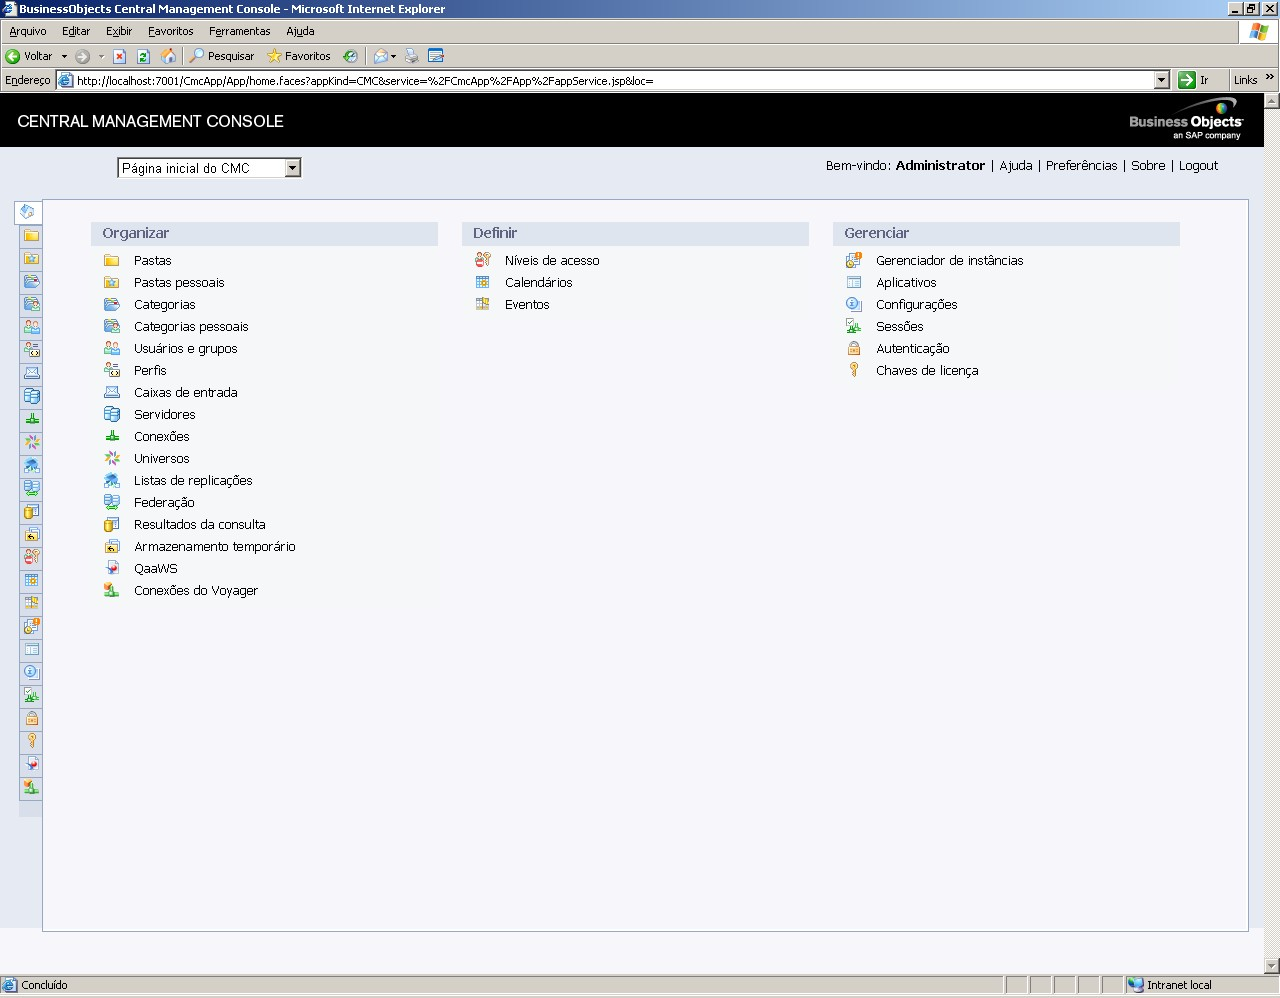Click the Universos icon in Organizar

click(x=112, y=459)
